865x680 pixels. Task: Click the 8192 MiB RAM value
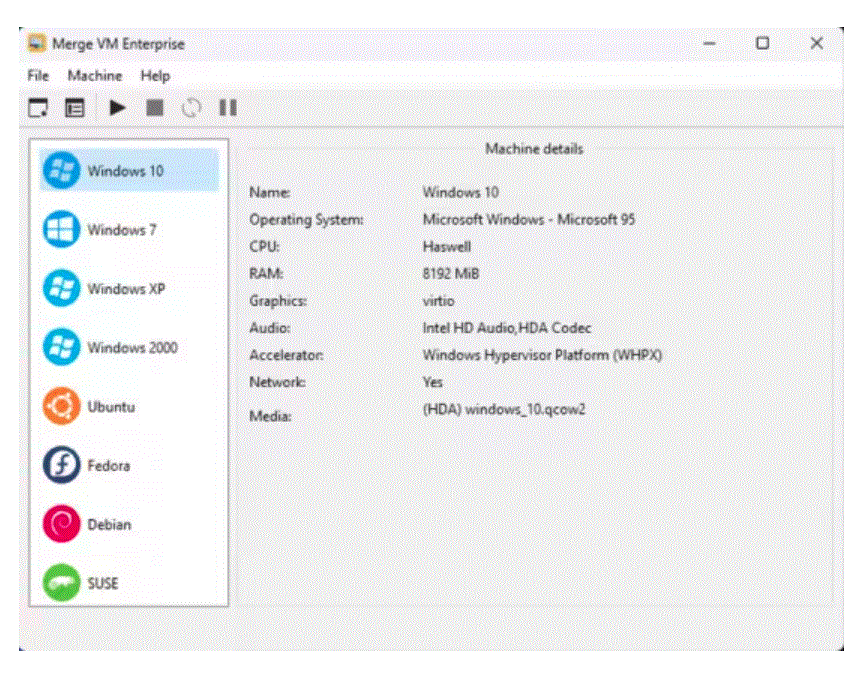451,274
